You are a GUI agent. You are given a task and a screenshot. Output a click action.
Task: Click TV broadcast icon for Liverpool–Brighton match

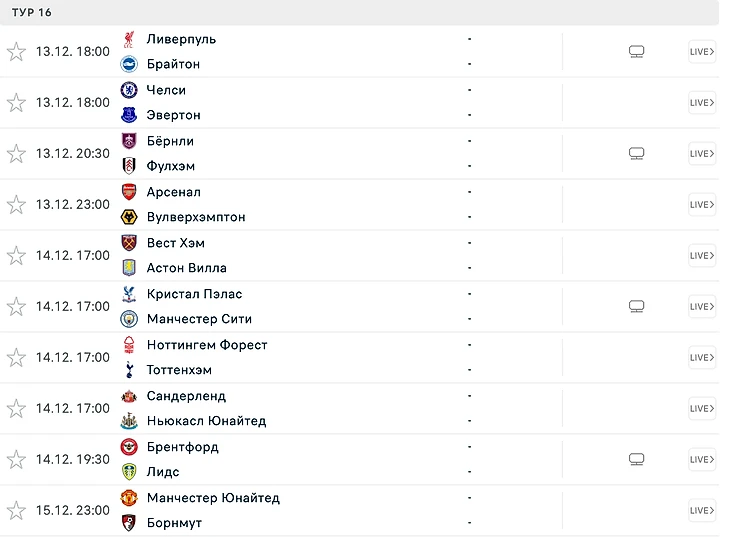pyautogui.click(x=636, y=52)
